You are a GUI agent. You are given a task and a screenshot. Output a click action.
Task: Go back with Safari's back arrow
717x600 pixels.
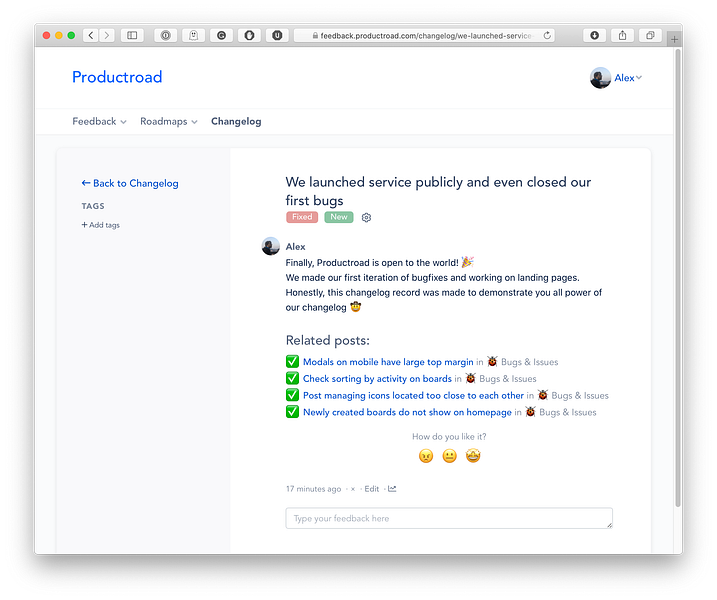(x=91, y=35)
